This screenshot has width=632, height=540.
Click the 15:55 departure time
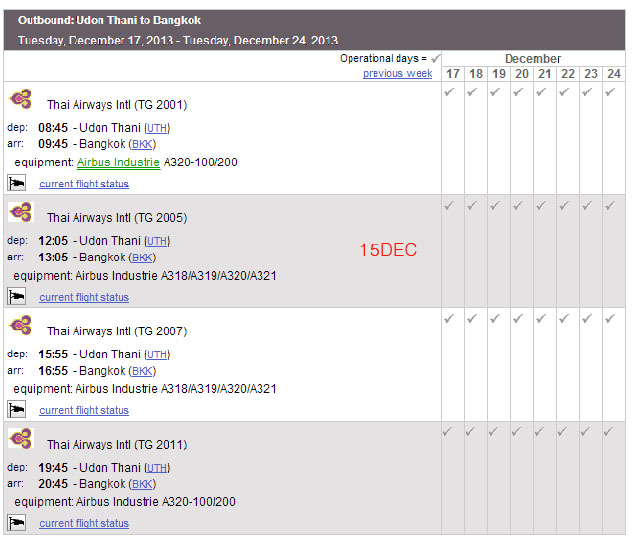(x=53, y=354)
